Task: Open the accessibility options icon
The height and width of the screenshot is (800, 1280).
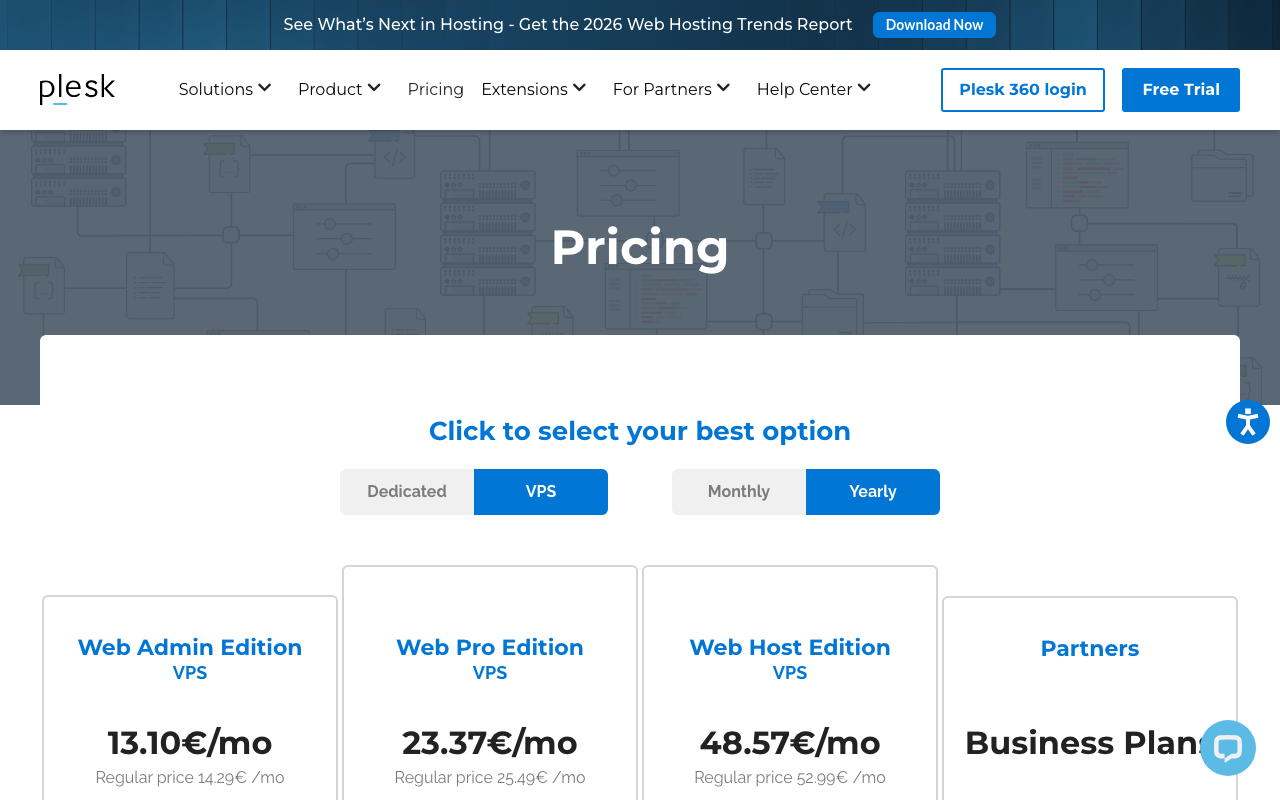Action: click(1247, 422)
